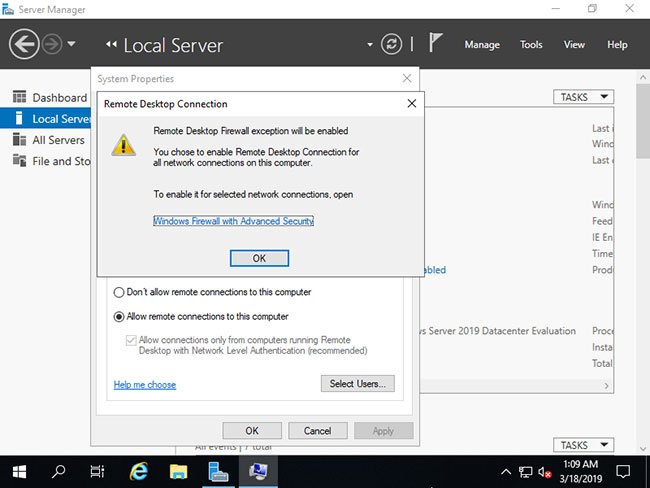Open the Help menu
The image size is (650, 488).
tap(617, 44)
